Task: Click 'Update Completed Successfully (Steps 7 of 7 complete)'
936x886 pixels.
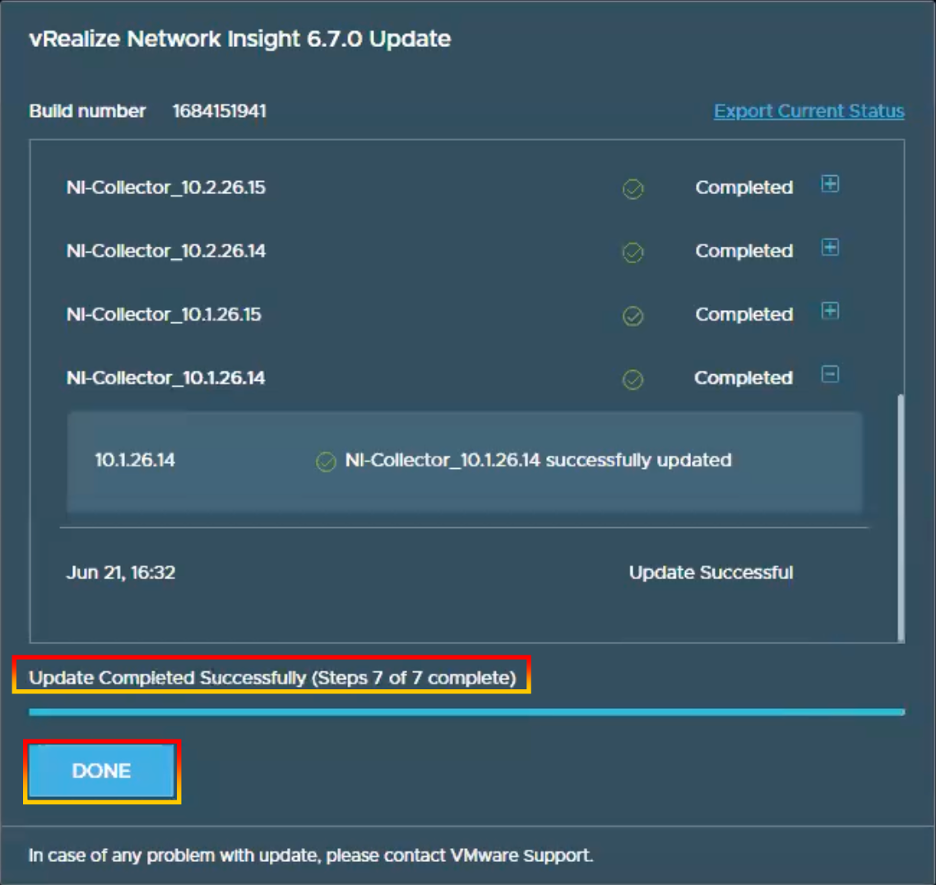Action: point(272,678)
